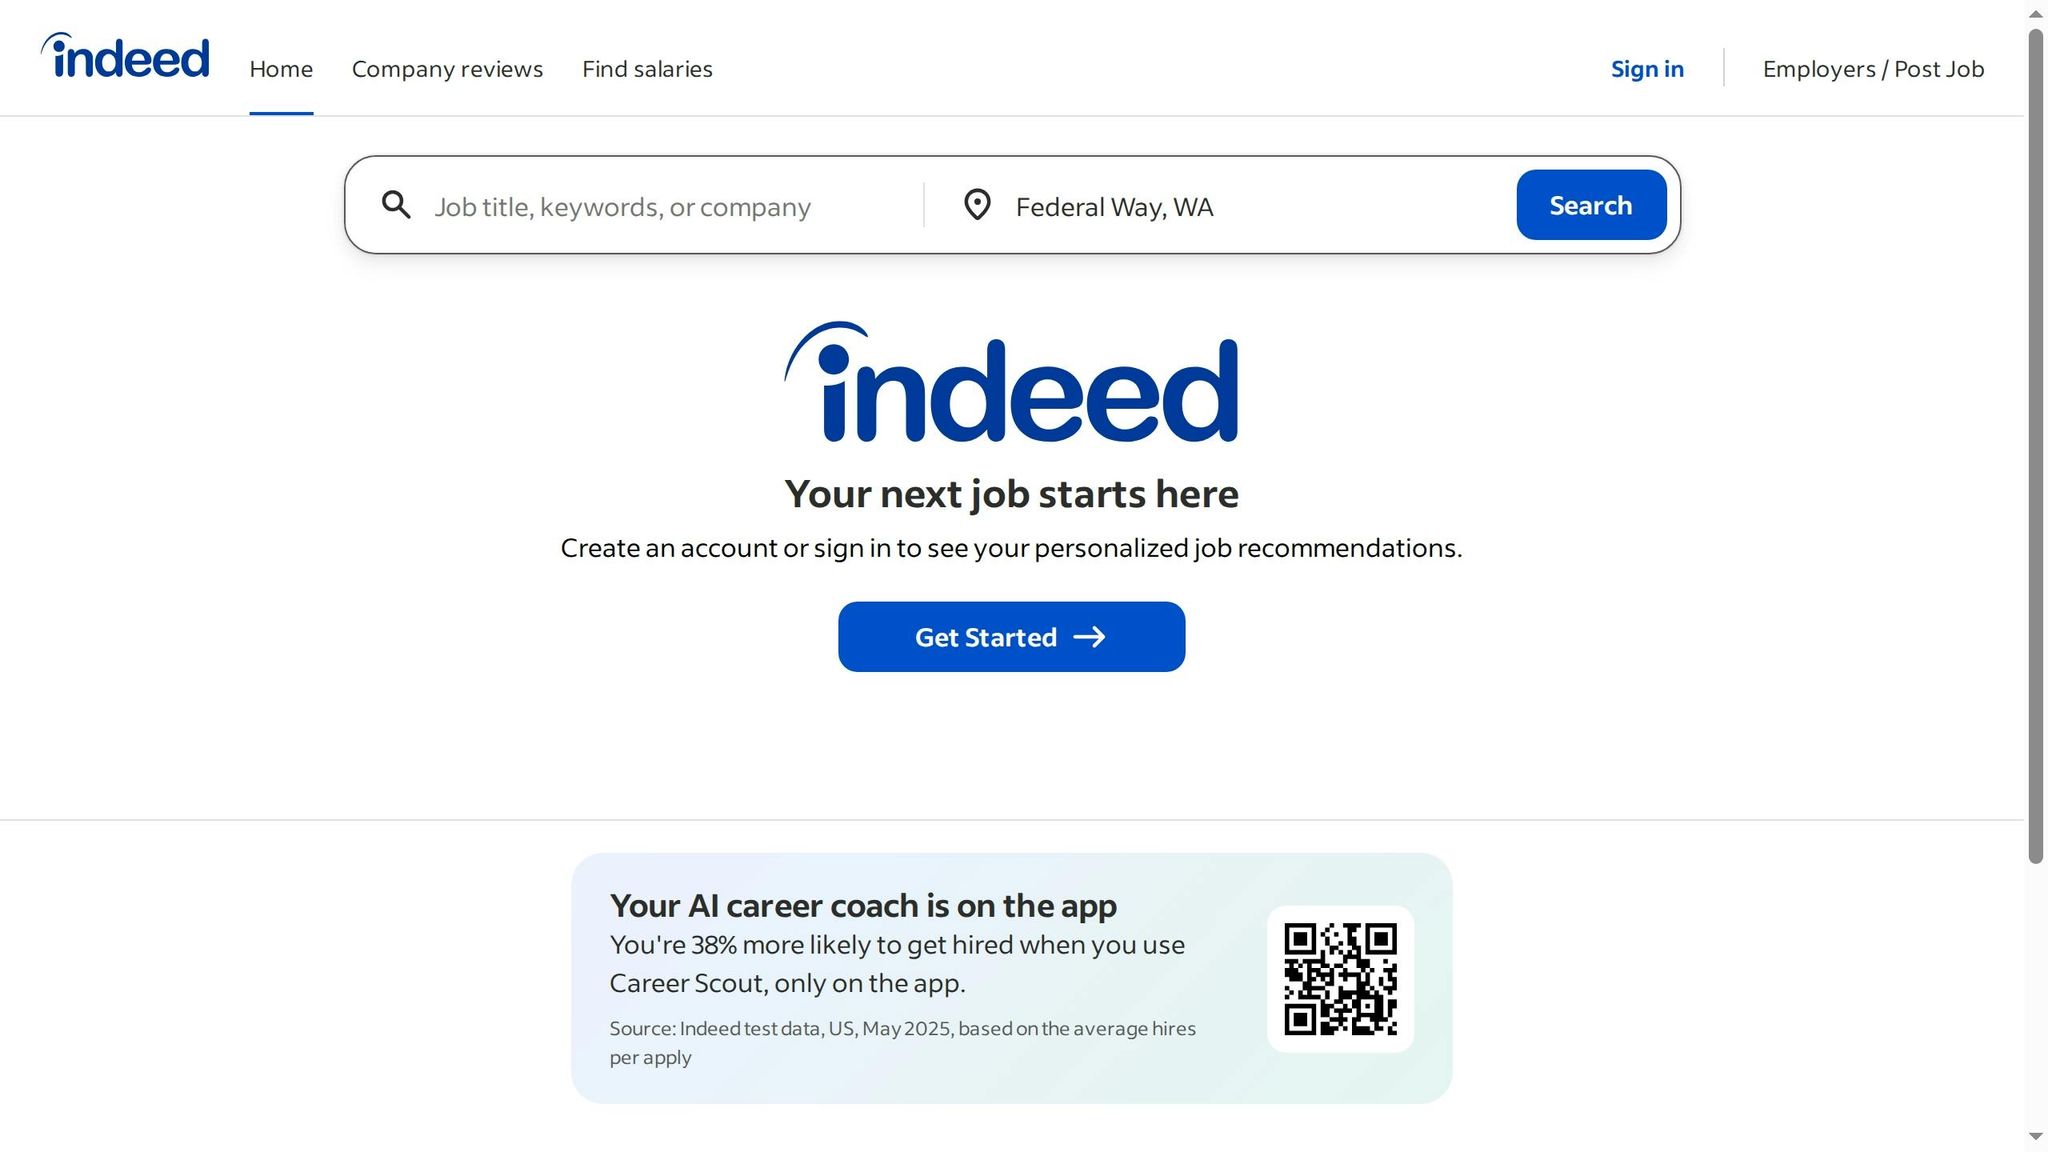Screen dimensions: 2048x1152
Task: Click the Federal Way, WA location field
Action: click(x=1250, y=207)
